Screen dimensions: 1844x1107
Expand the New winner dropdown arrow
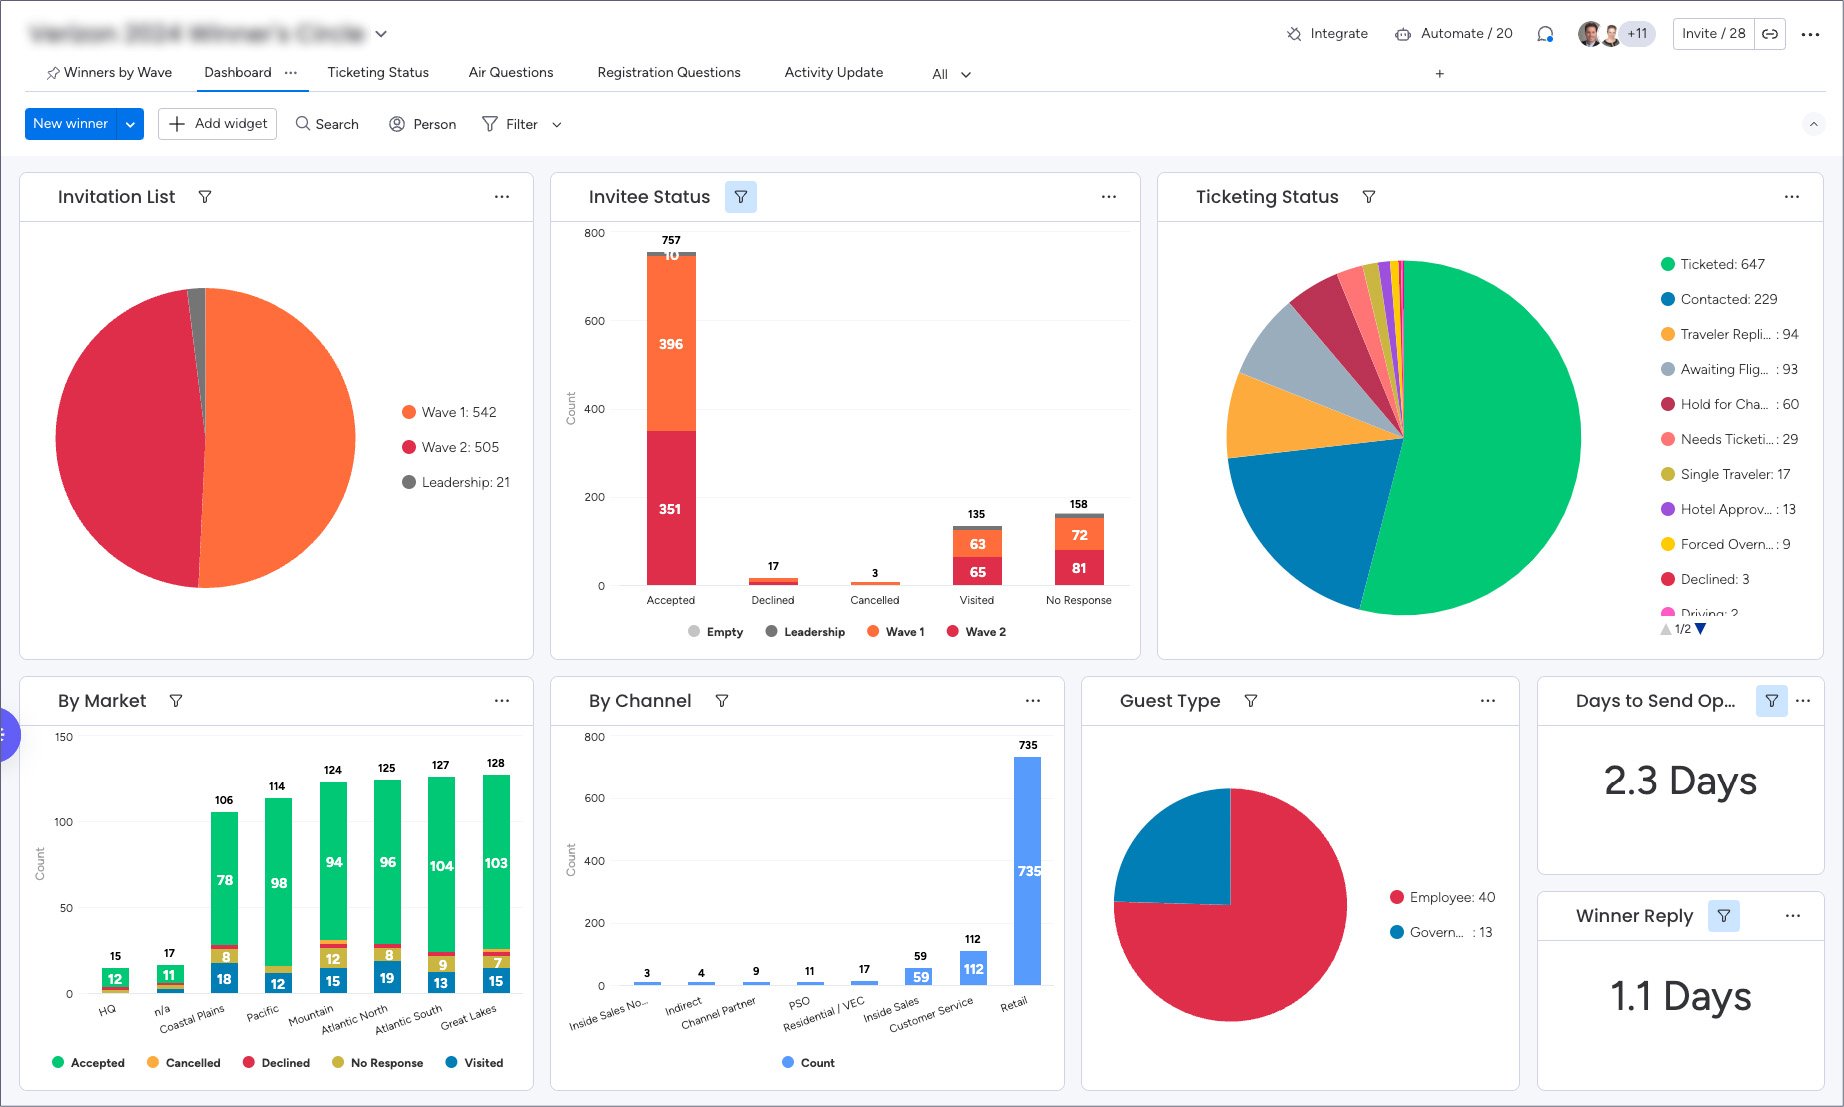pos(130,124)
